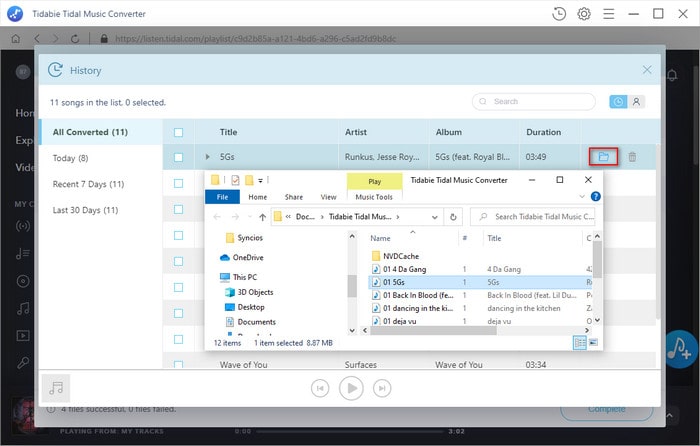Open Explorer help question mark

596,196
